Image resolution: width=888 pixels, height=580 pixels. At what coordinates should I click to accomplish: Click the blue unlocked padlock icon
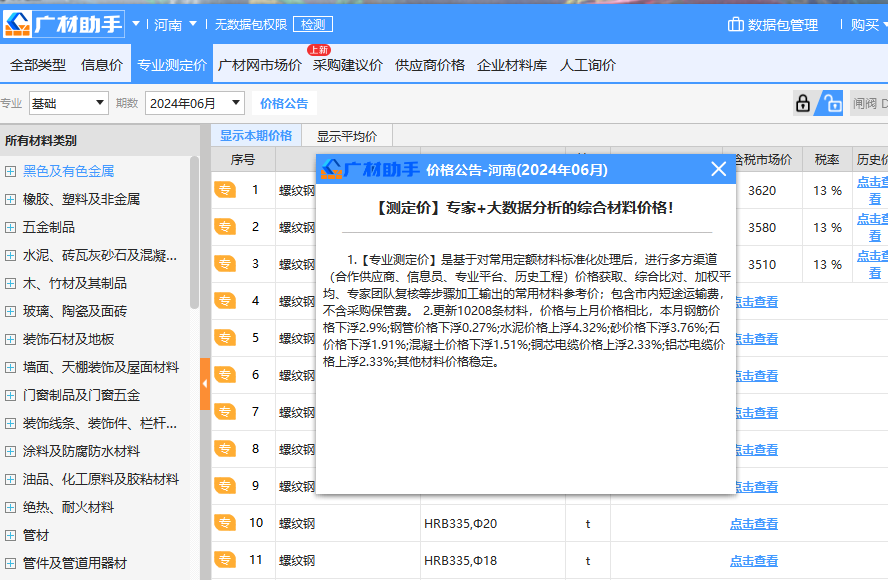click(831, 103)
